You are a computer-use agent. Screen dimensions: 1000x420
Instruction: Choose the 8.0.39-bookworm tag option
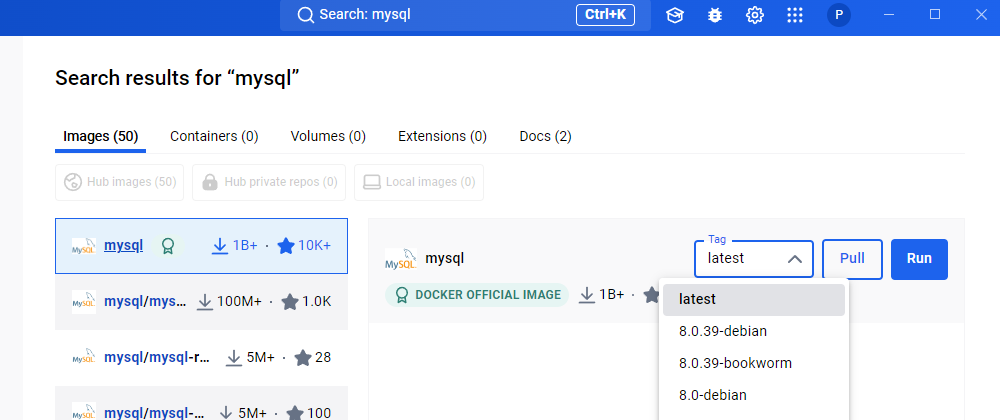[754, 363]
